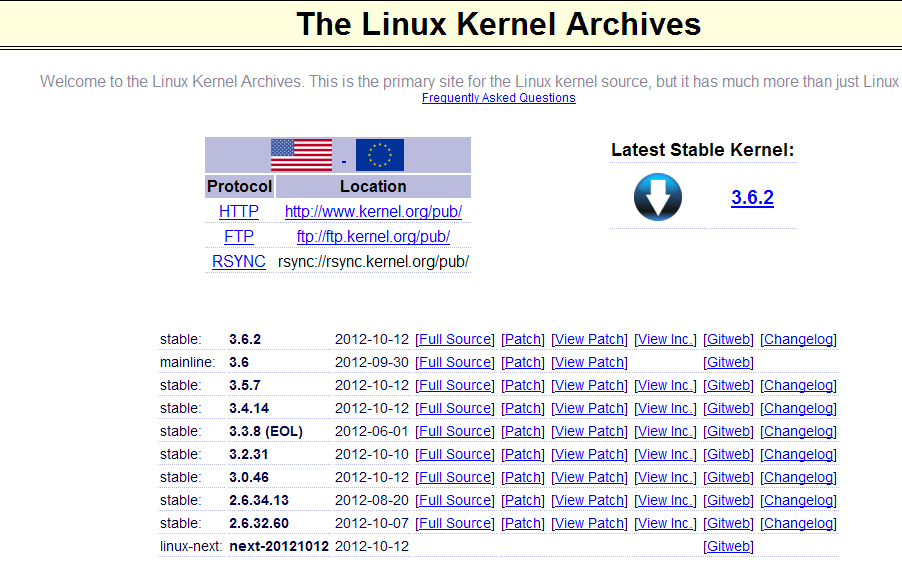Image resolution: width=902 pixels, height=574 pixels.
Task: Open Patch link for stable 3.5.7
Action: pyautogui.click(x=523, y=385)
